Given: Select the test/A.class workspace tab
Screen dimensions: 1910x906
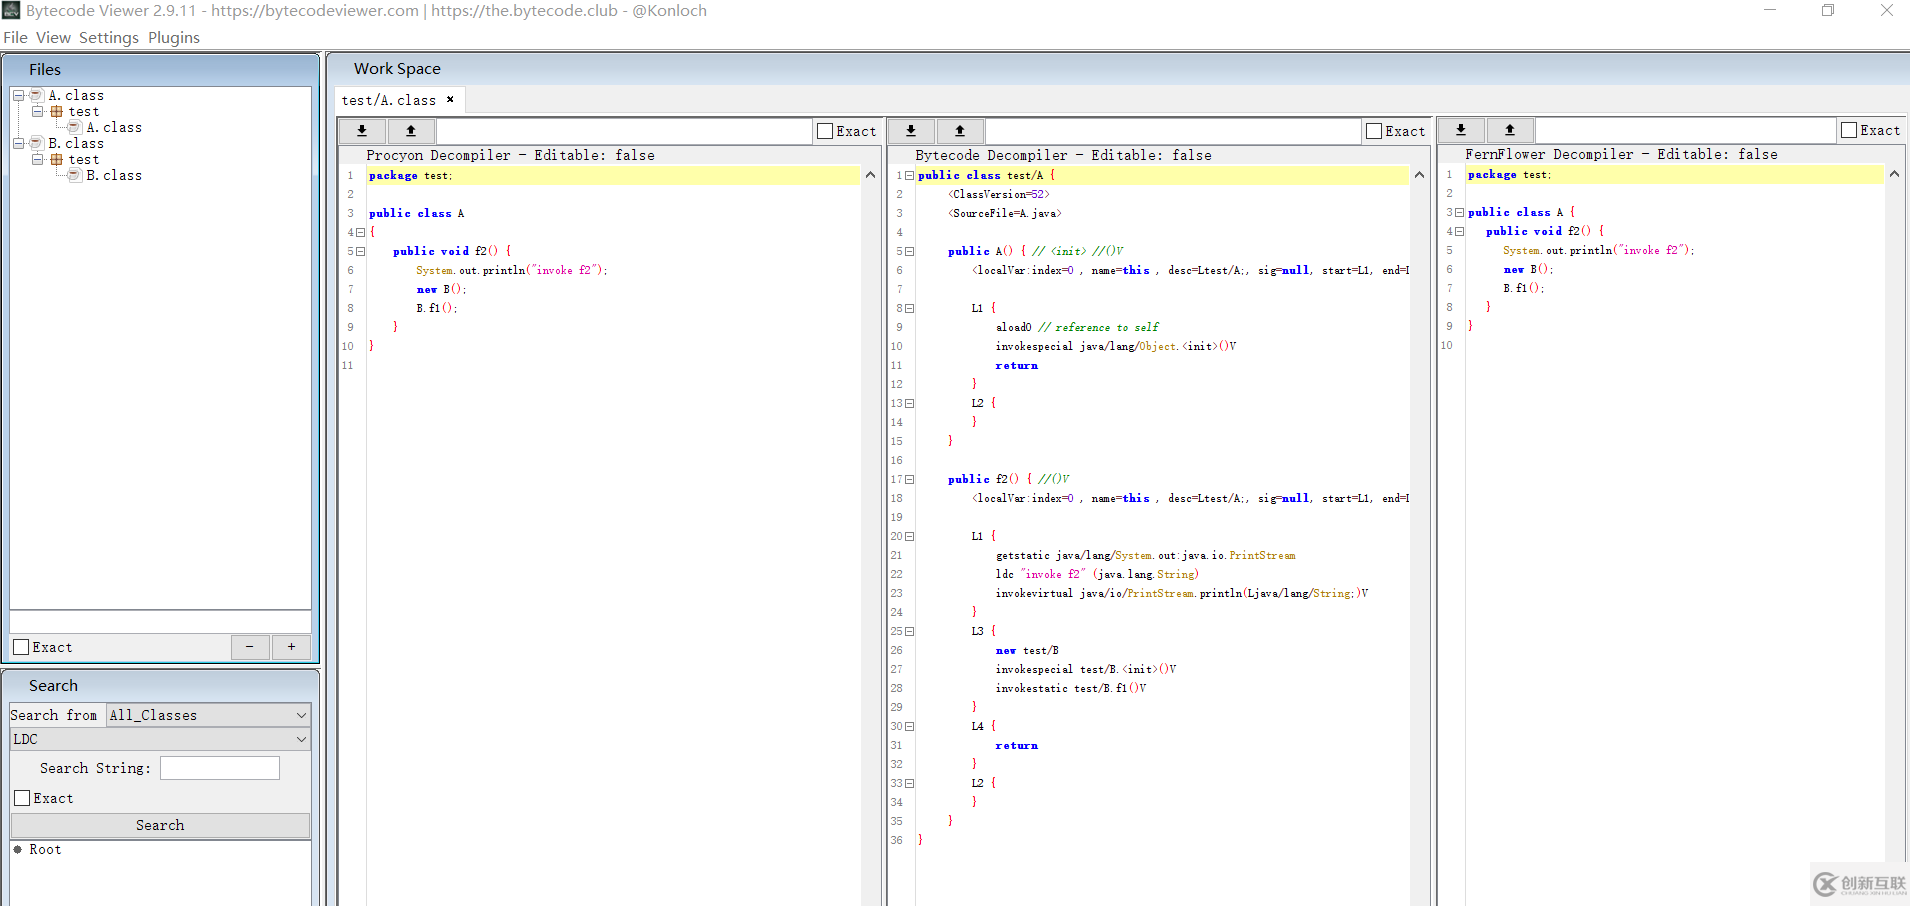Looking at the screenshot, I should point(389,100).
